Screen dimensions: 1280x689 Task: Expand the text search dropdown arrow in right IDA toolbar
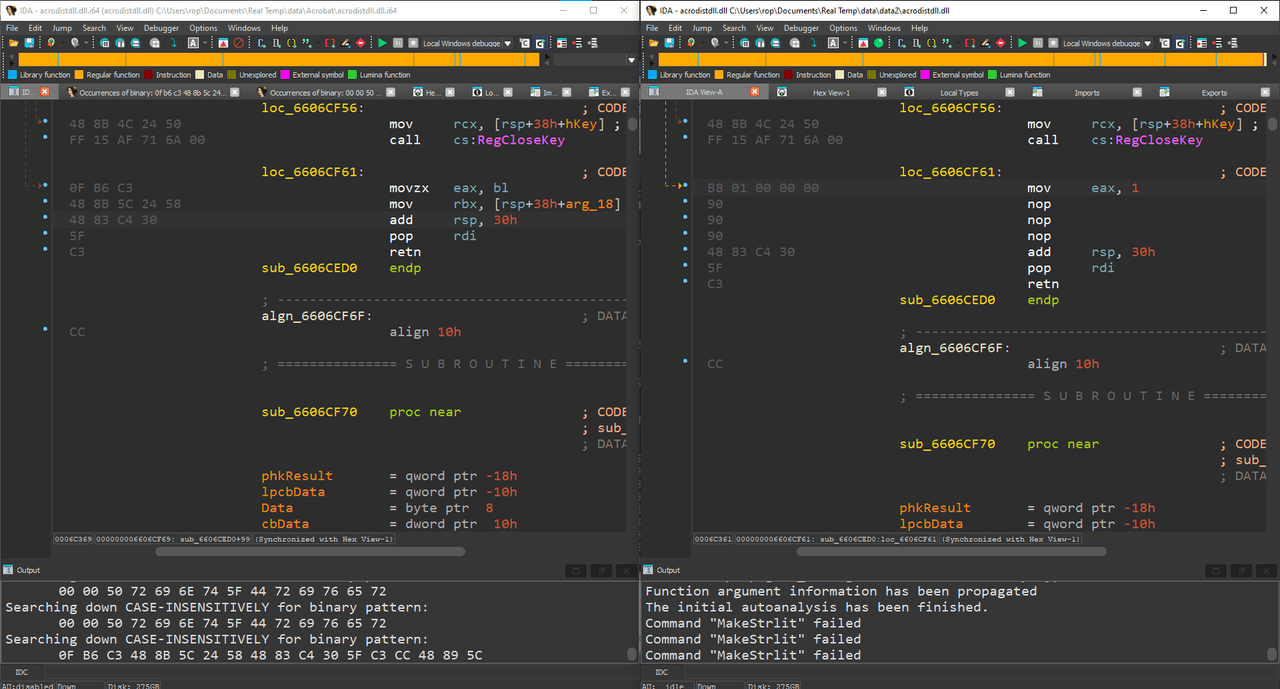pos(845,43)
